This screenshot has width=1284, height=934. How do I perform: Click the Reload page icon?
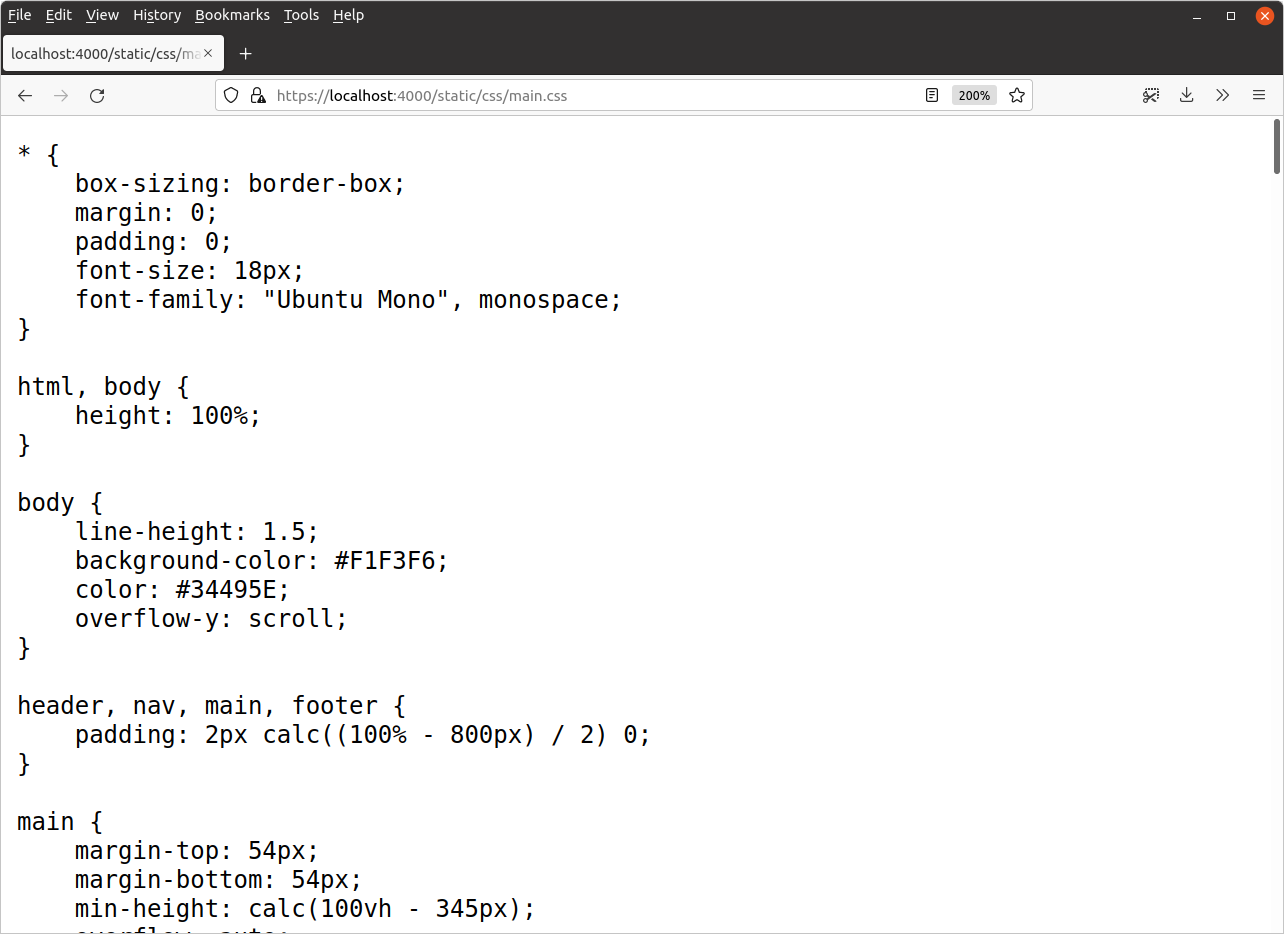[97, 96]
